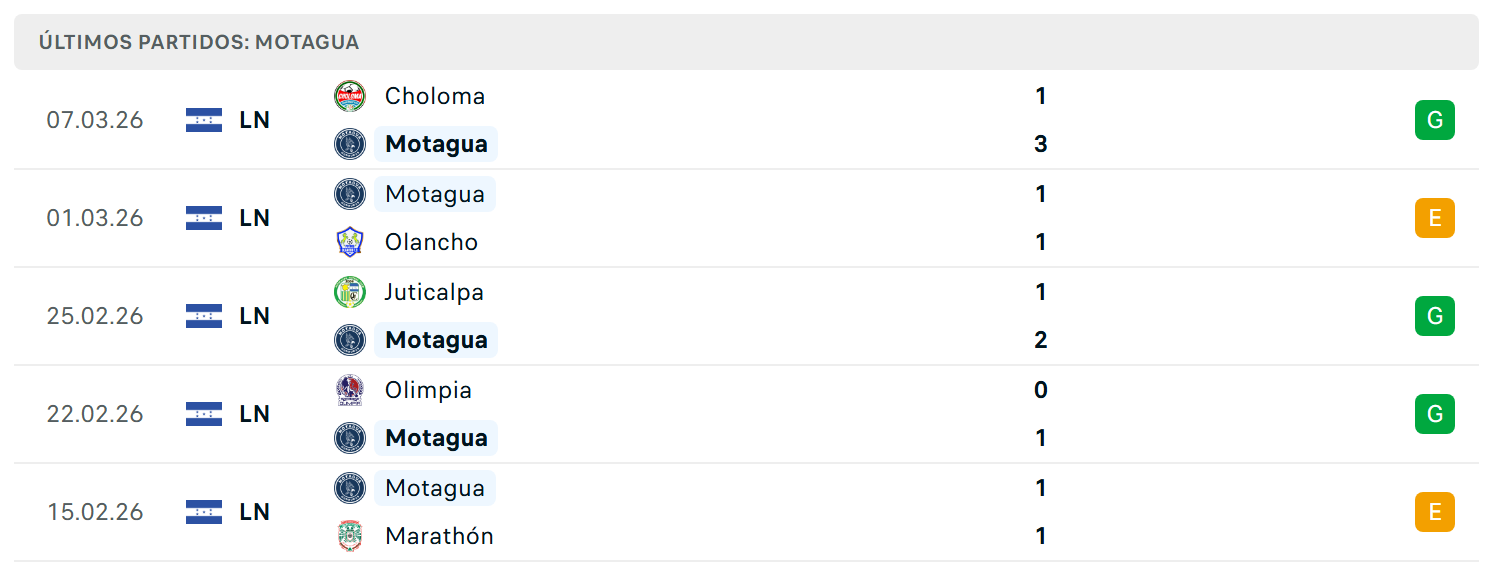
Task: Click Motagua crest in the Choloma match
Action: point(350,144)
